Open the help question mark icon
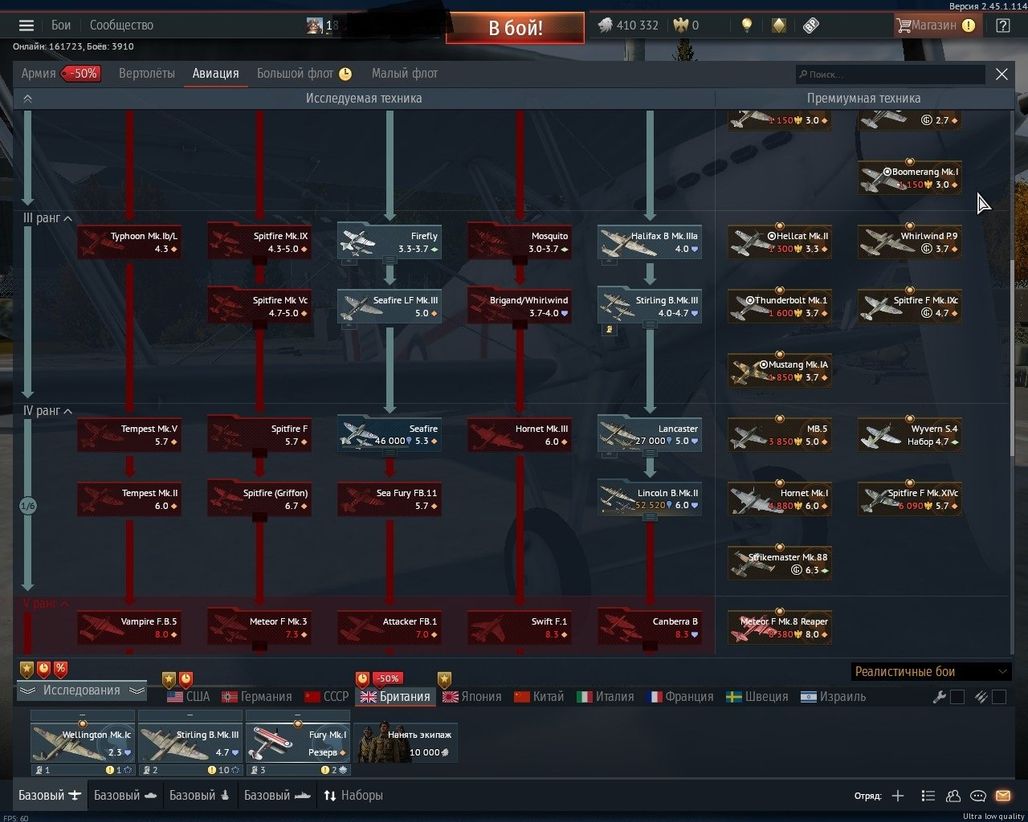Viewport: 1028px width, 822px height. 1002,26
